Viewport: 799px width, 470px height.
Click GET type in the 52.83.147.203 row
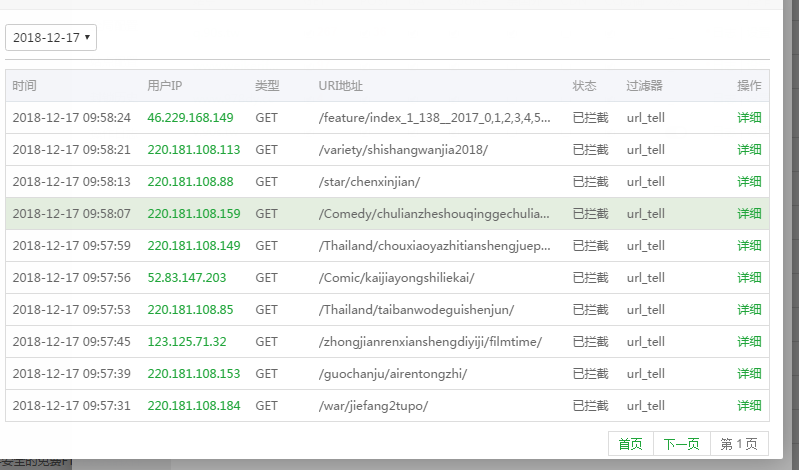(x=267, y=278)
